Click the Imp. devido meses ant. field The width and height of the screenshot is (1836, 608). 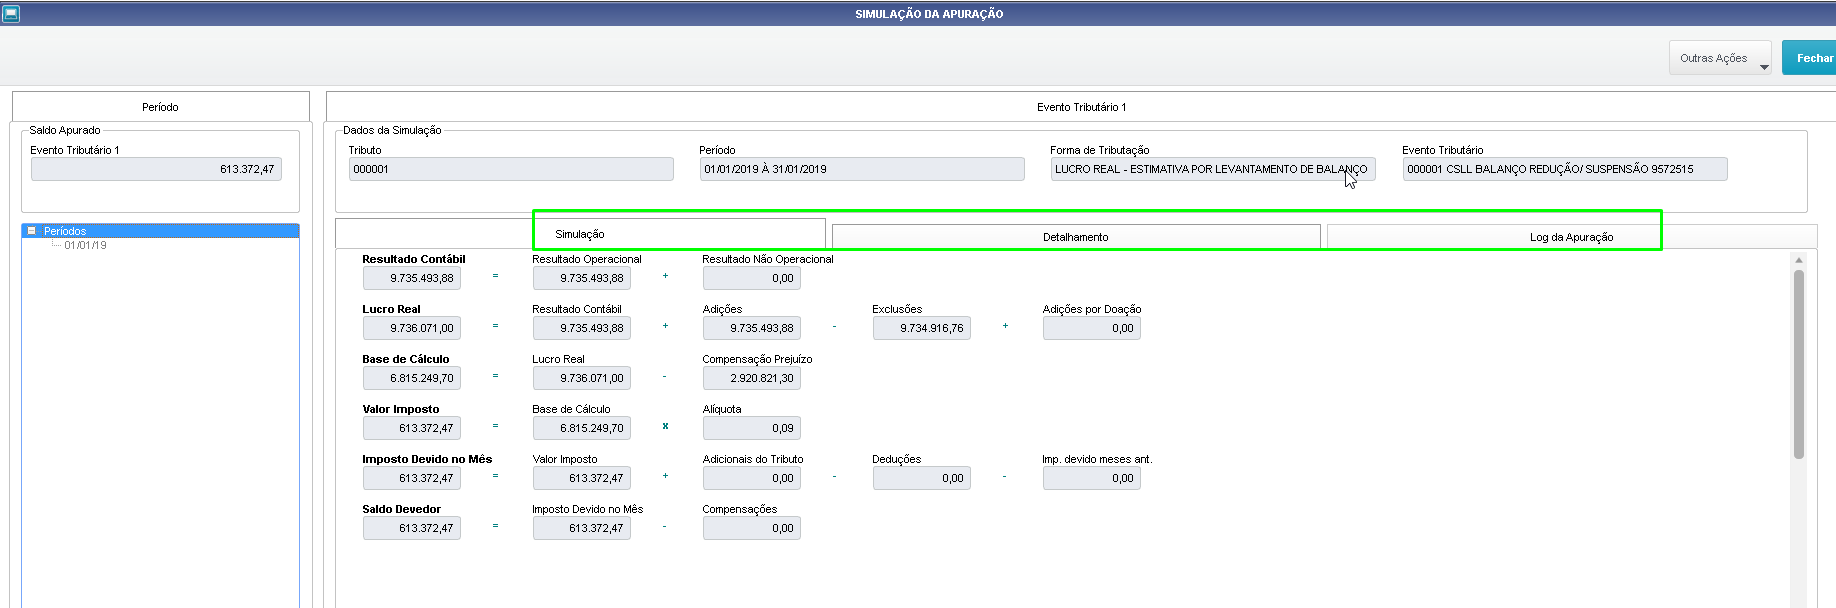tap(1092, 478)
